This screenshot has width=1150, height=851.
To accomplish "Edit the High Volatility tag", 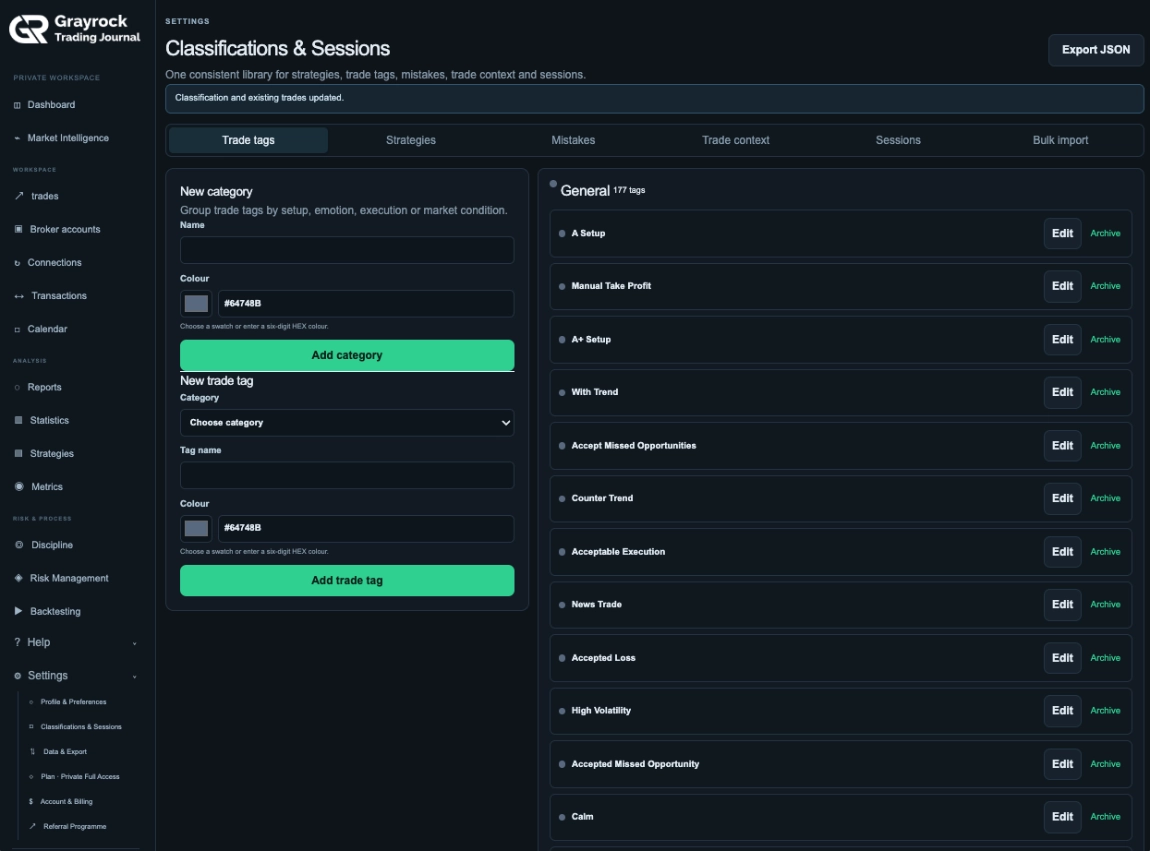I will pos(1062,711).
